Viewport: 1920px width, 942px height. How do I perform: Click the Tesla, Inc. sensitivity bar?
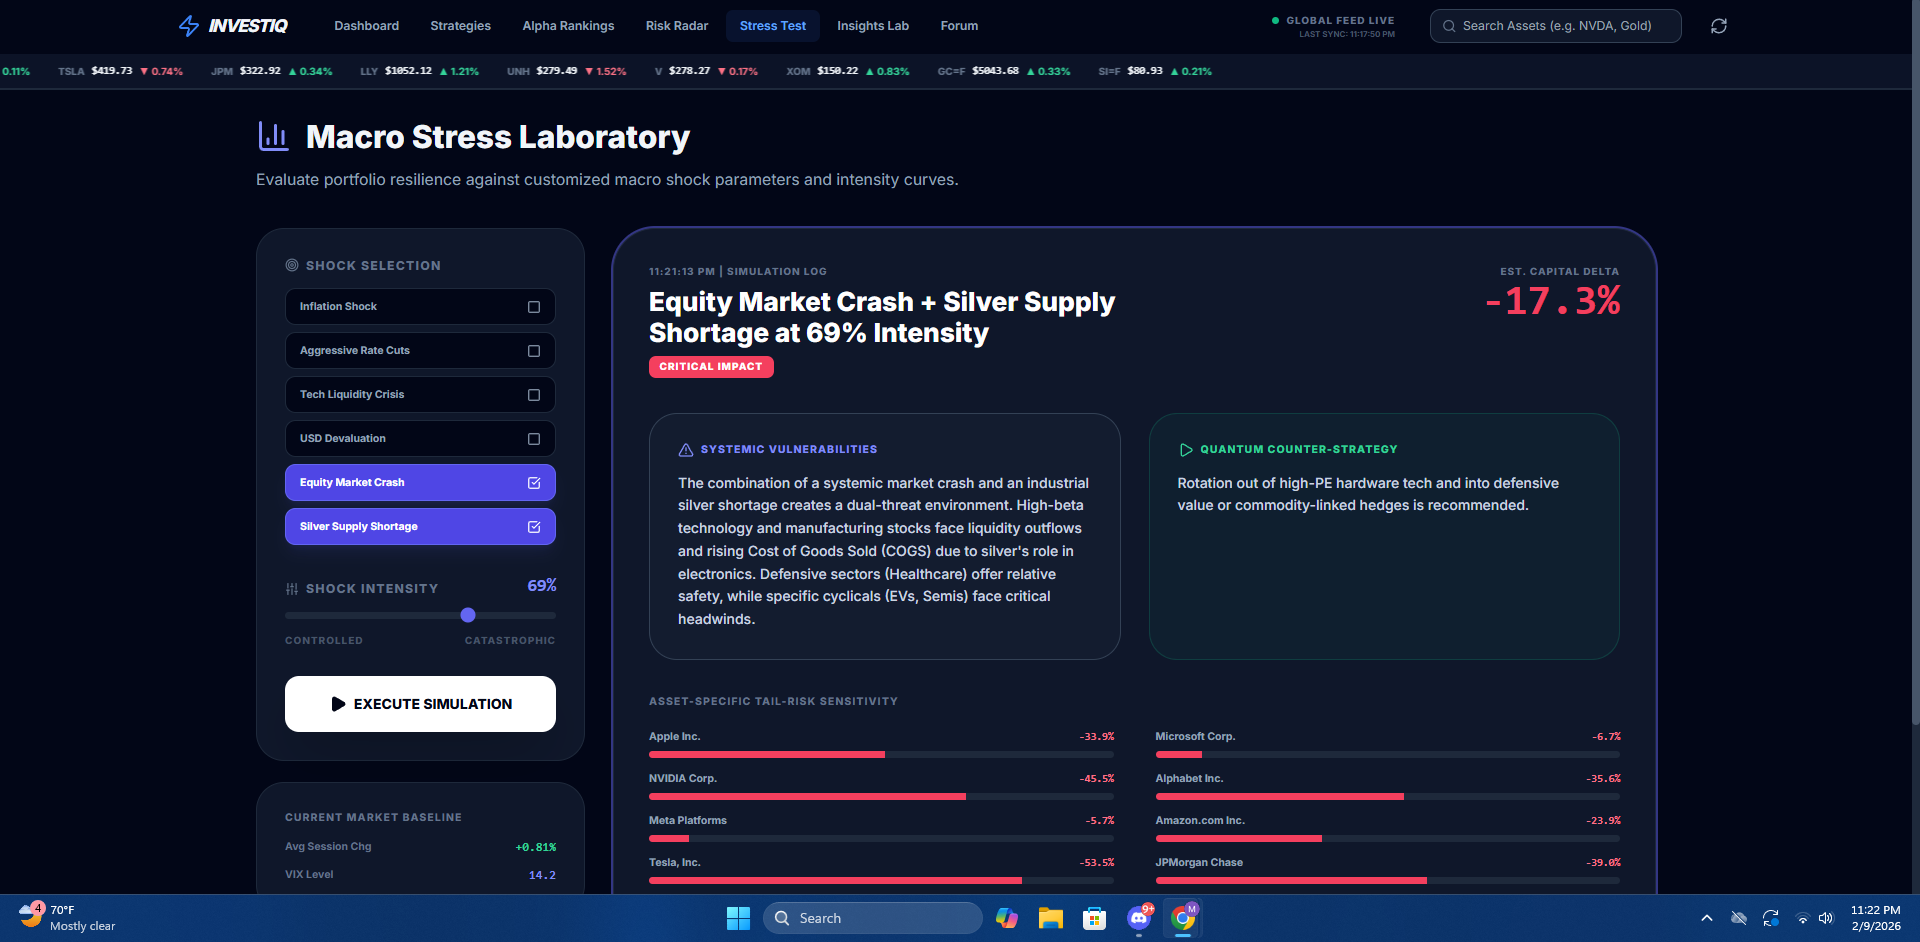point(881,881)
